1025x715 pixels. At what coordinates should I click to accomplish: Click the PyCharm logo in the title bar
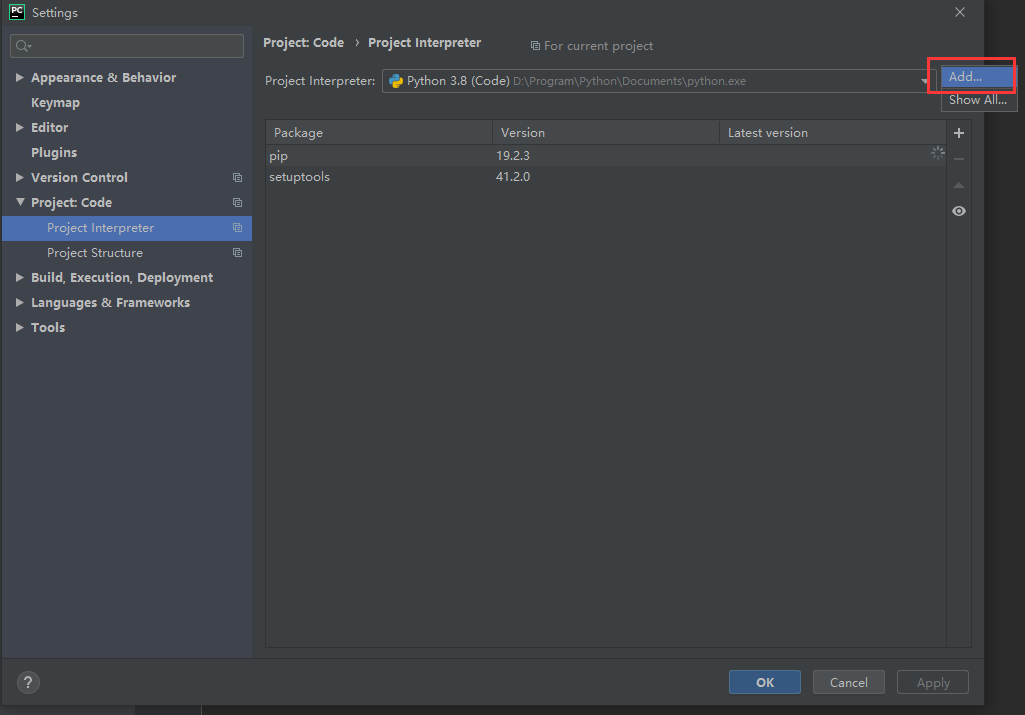point(16,12)
